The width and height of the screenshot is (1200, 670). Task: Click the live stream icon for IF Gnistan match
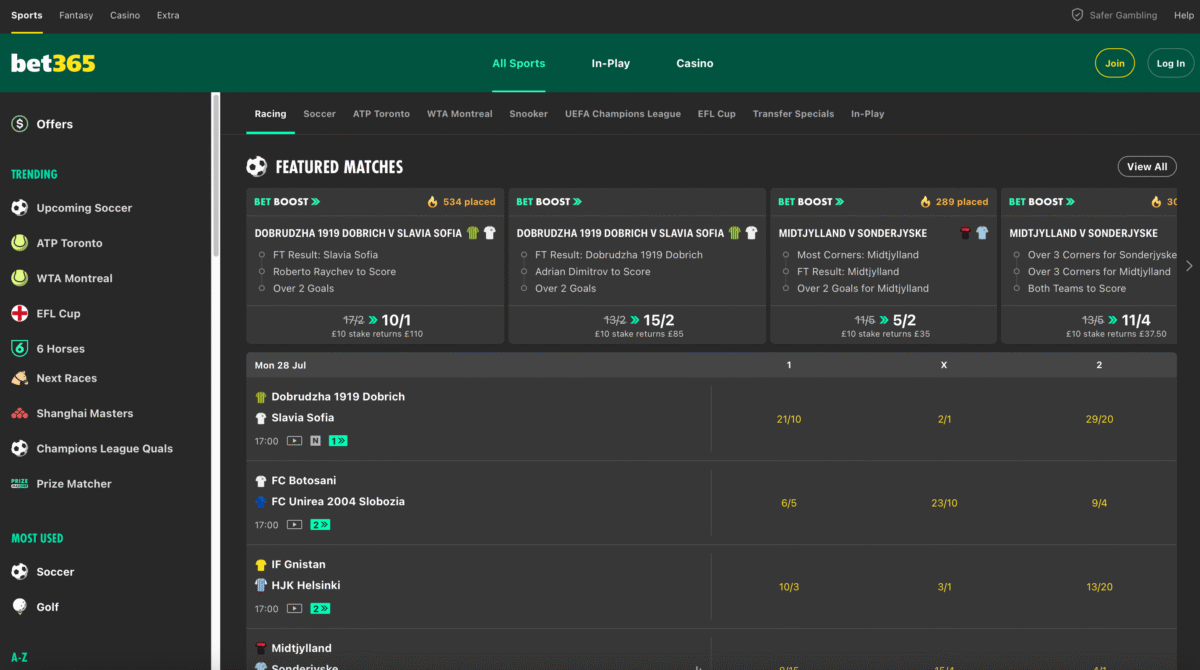point(295,608)
